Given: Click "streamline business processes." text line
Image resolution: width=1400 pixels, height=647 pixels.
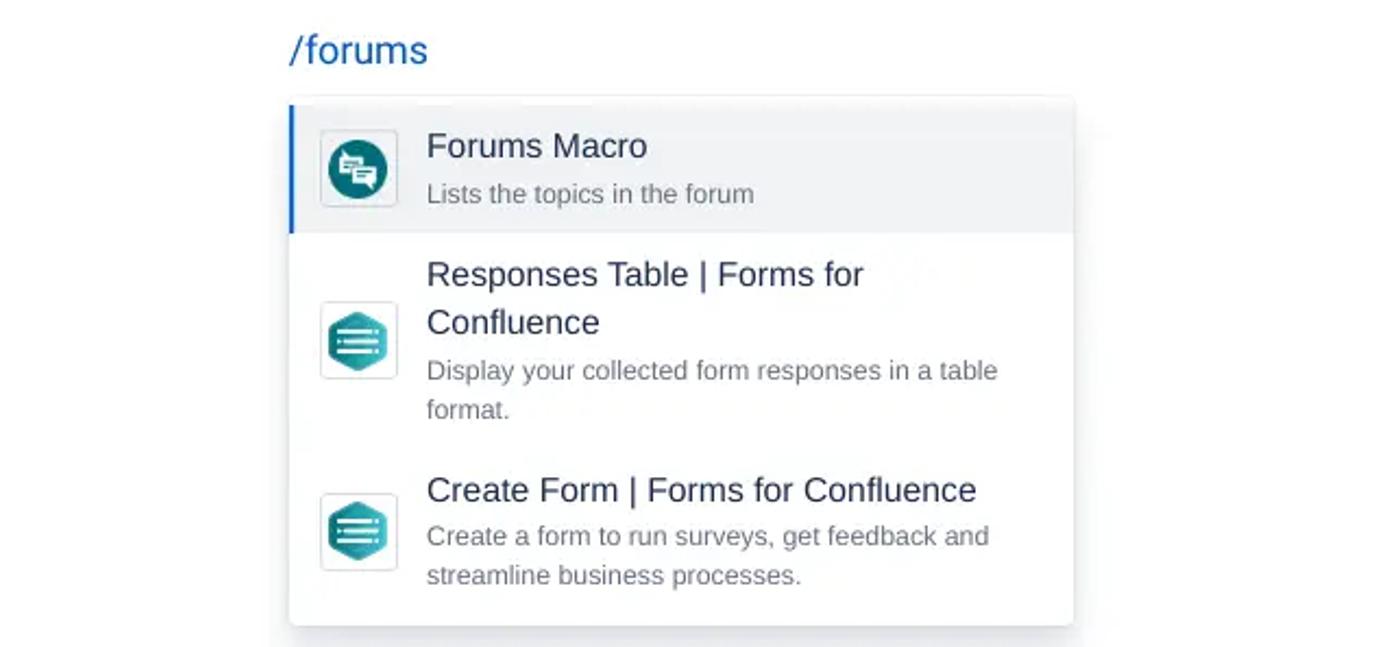Looking at the screenshot, I should (x=613, y=576).
